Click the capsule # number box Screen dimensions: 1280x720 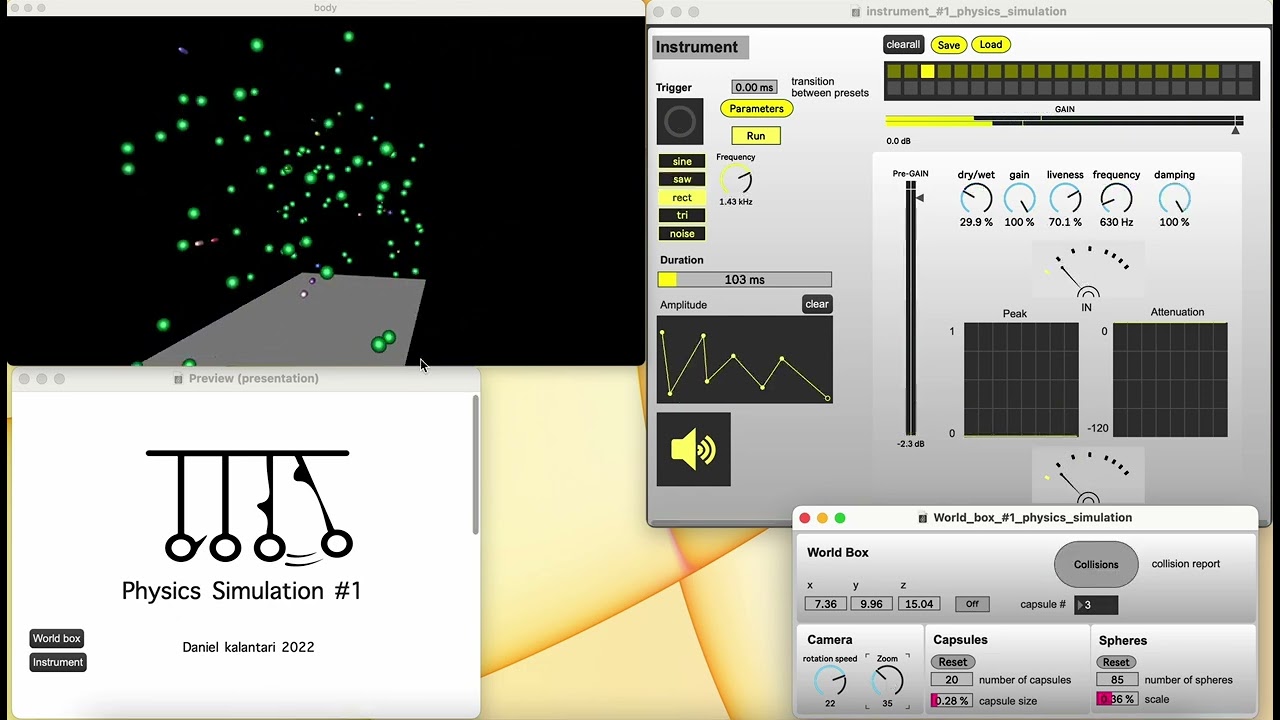pos(1096,605)
